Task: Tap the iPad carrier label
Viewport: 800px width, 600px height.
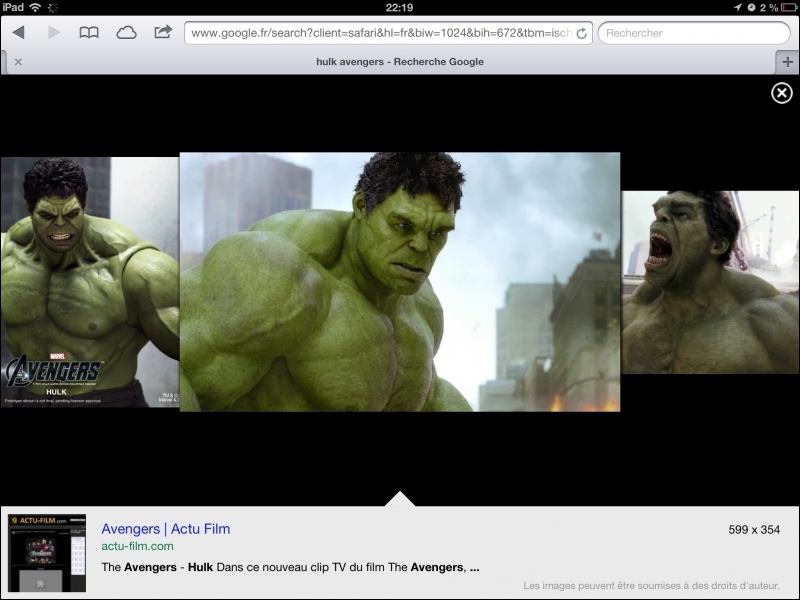Action: pyautogui.click(x=13, y=7)
